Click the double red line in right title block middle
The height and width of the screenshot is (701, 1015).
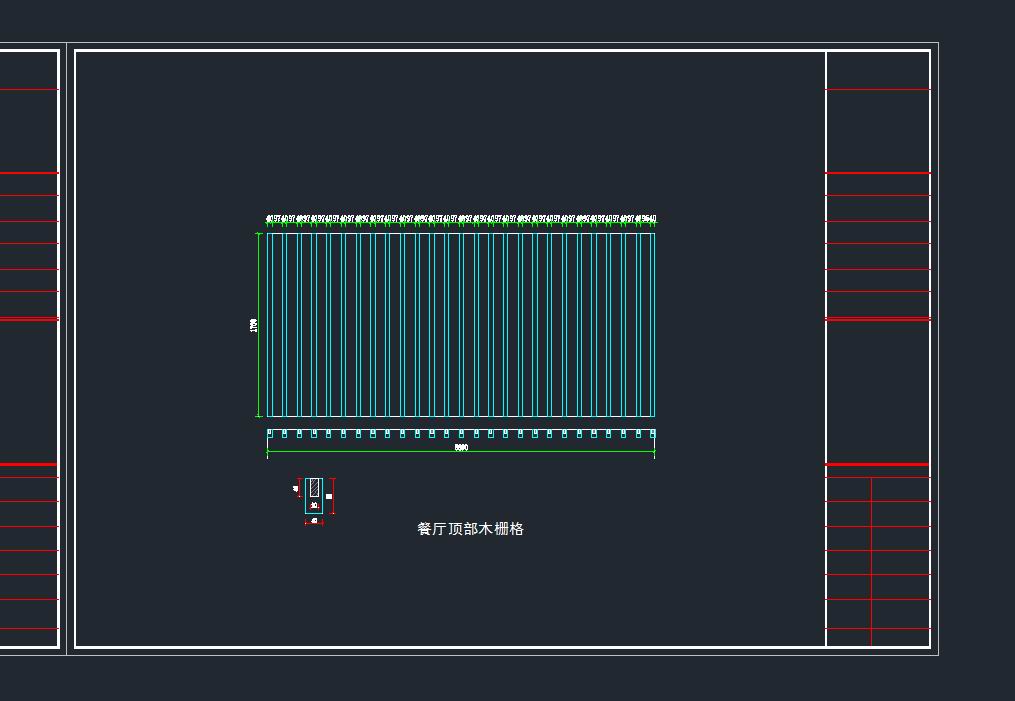coord(877,319)
